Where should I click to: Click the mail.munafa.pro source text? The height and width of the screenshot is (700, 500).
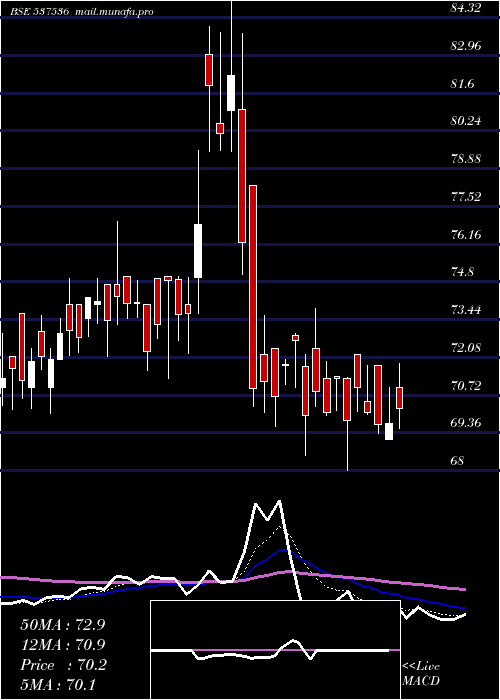click(113, 12)
